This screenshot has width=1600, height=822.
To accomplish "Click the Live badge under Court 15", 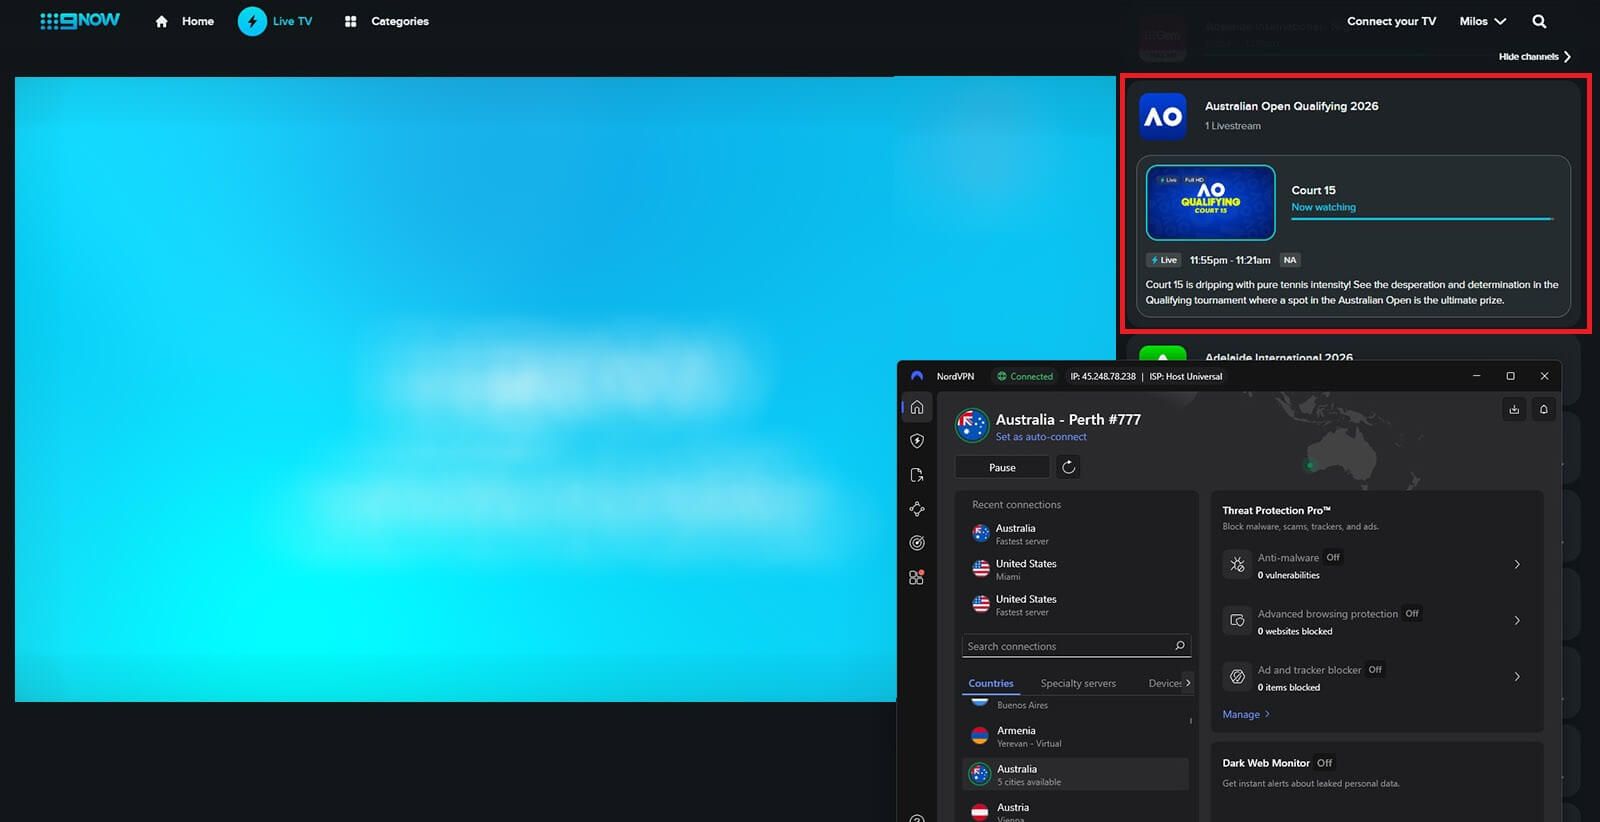I will point(1164,260).
